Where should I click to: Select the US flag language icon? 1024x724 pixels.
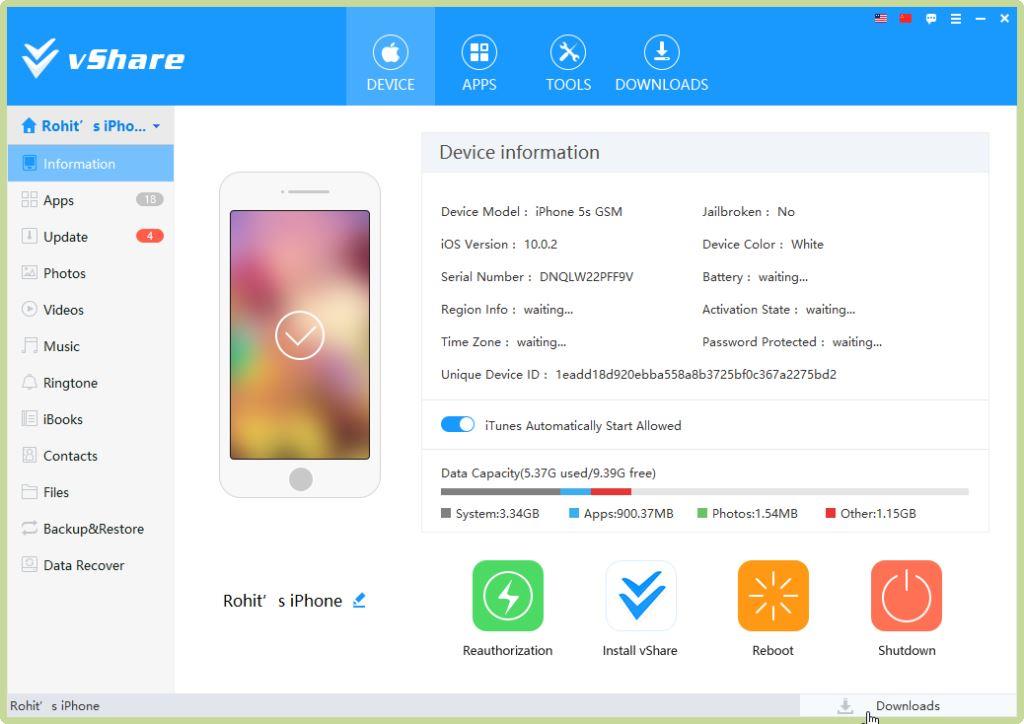(881, 18)
